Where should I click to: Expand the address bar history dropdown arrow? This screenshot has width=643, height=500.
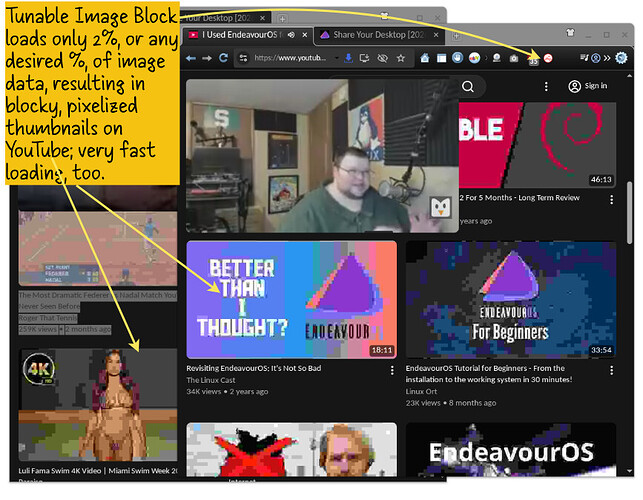pyautogui.click(x=337, y=58)
